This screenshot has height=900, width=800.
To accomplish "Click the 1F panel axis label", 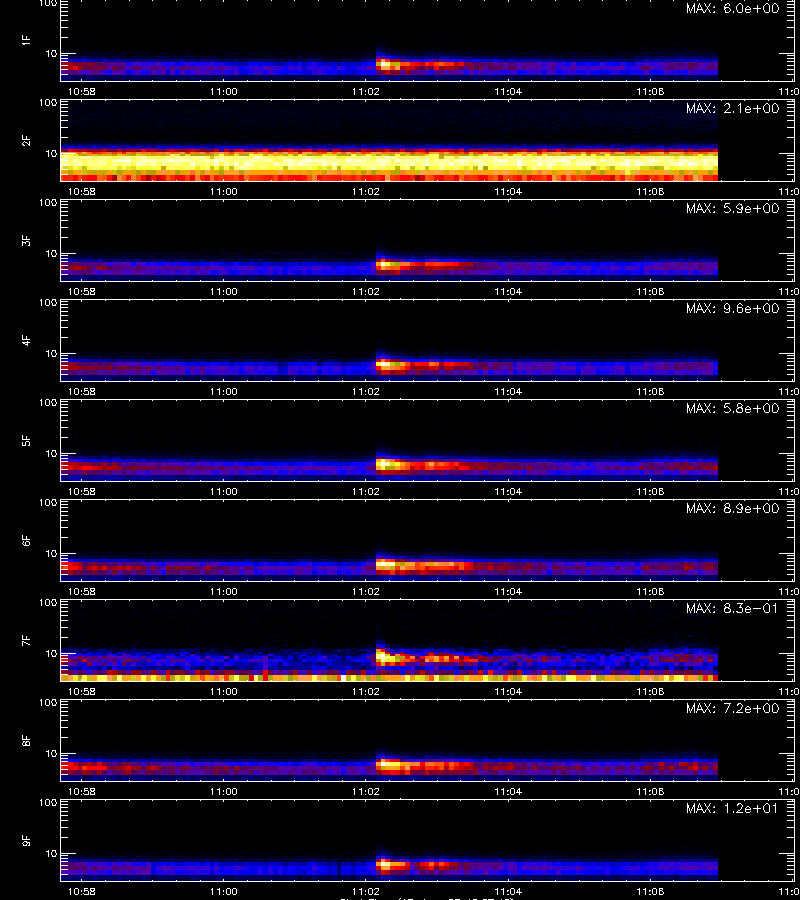I will pyautogui.click(x=25, y=40).
